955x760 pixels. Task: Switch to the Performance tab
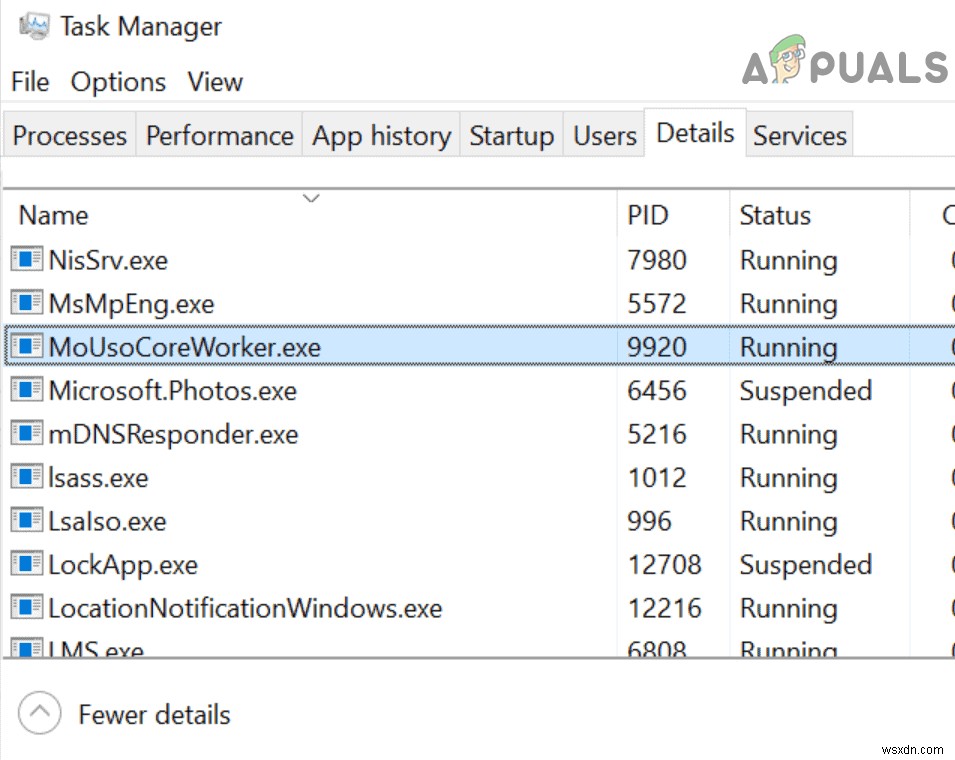point(219,135)
